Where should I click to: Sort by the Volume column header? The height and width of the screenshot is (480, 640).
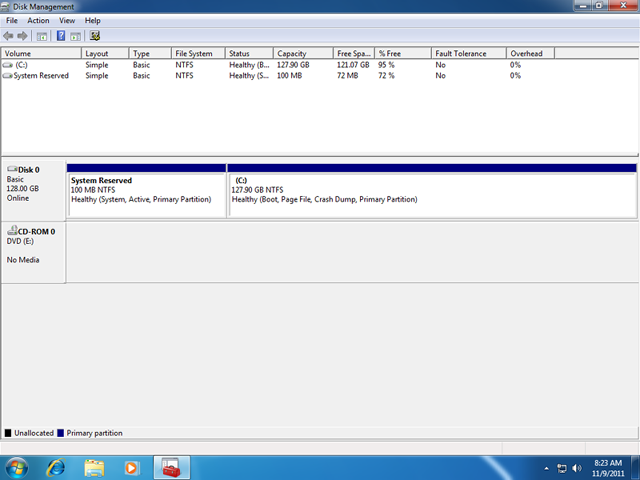click(41, 53)
